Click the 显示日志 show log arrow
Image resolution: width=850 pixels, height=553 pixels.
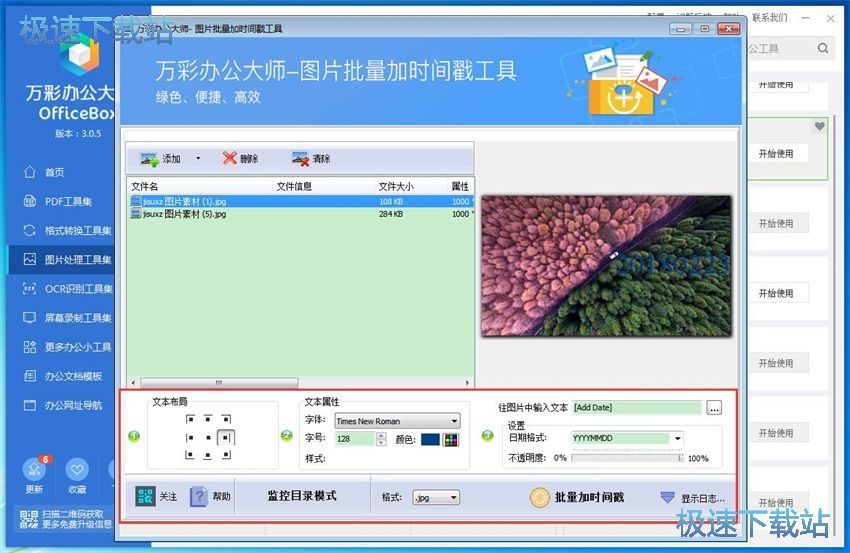[667, 497]
